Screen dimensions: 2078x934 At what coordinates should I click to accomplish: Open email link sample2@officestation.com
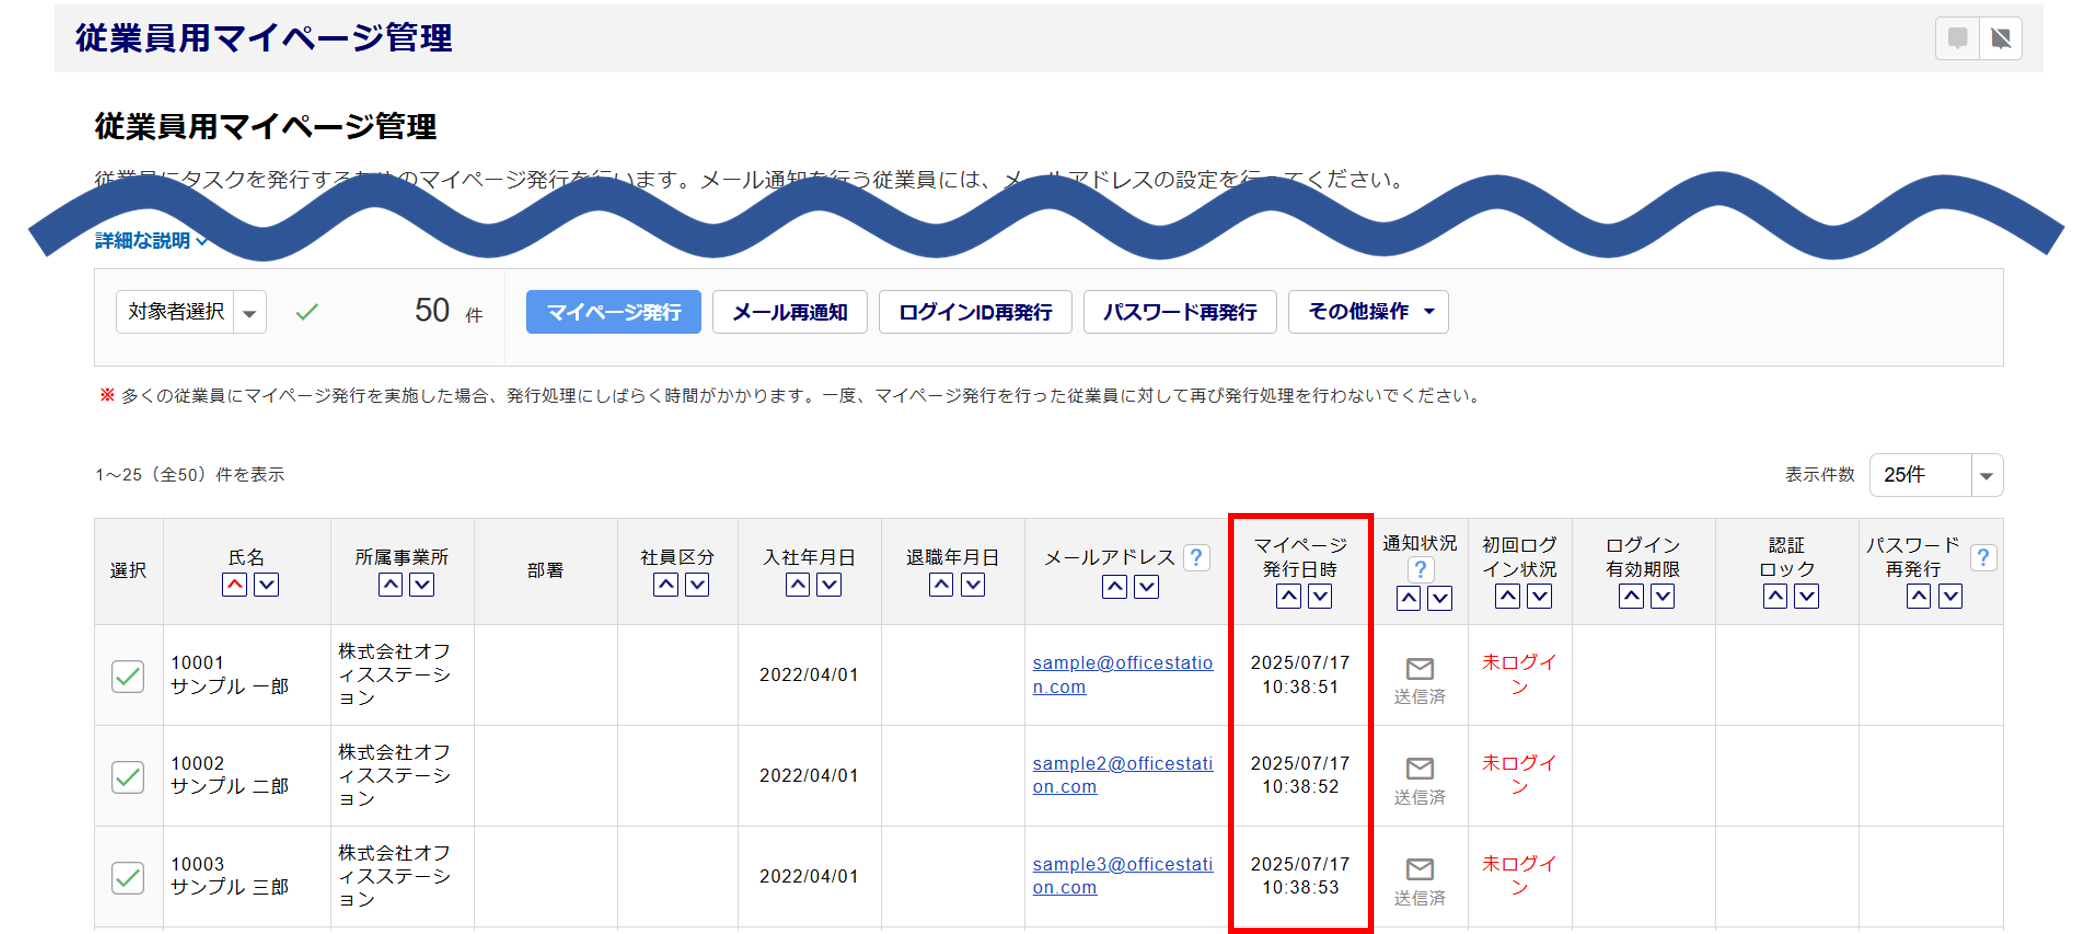[1122, 775]
